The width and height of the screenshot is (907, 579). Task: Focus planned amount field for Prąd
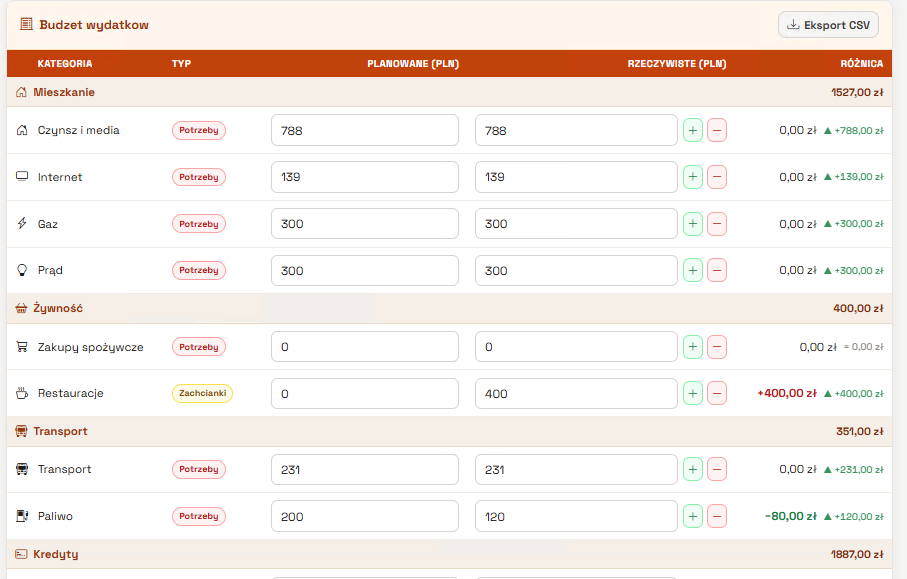tap(365, 271)
